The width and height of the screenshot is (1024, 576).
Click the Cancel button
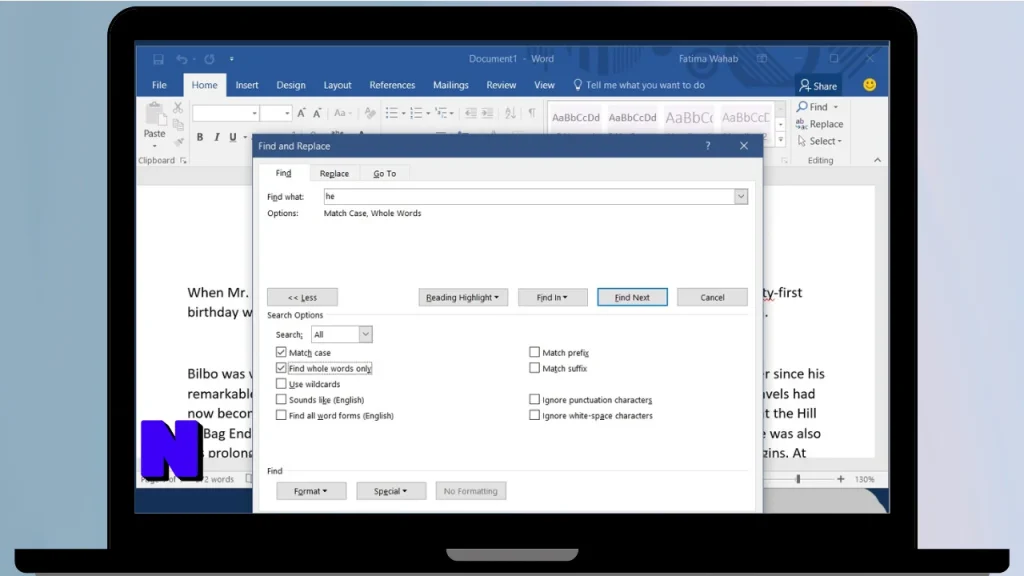712,297
